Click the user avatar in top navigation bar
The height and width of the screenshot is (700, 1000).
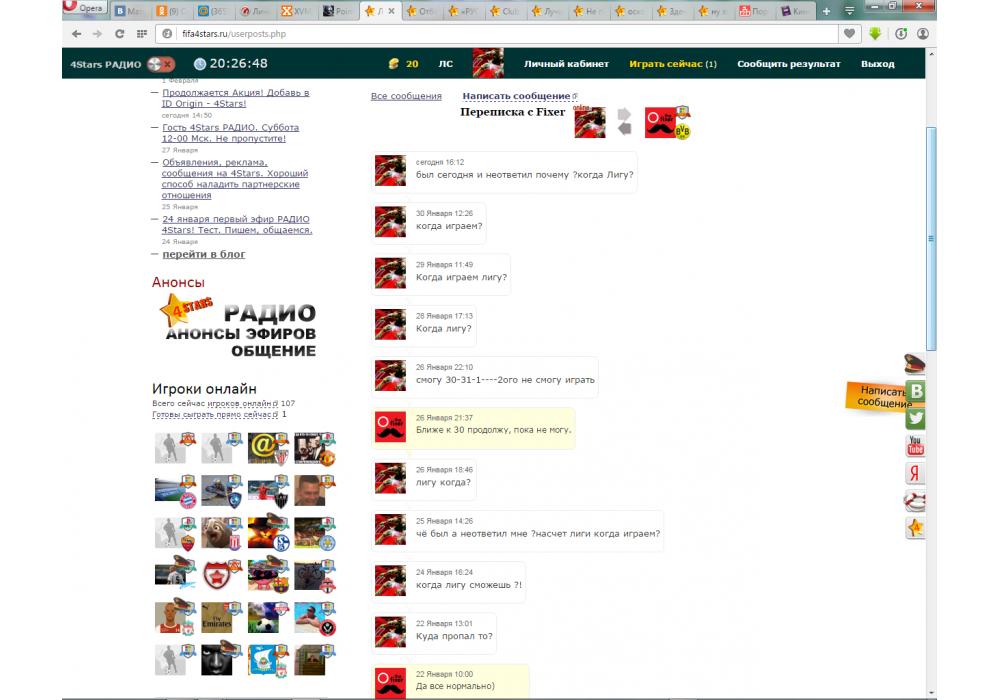pyautogui.click(x=488, y=63)
